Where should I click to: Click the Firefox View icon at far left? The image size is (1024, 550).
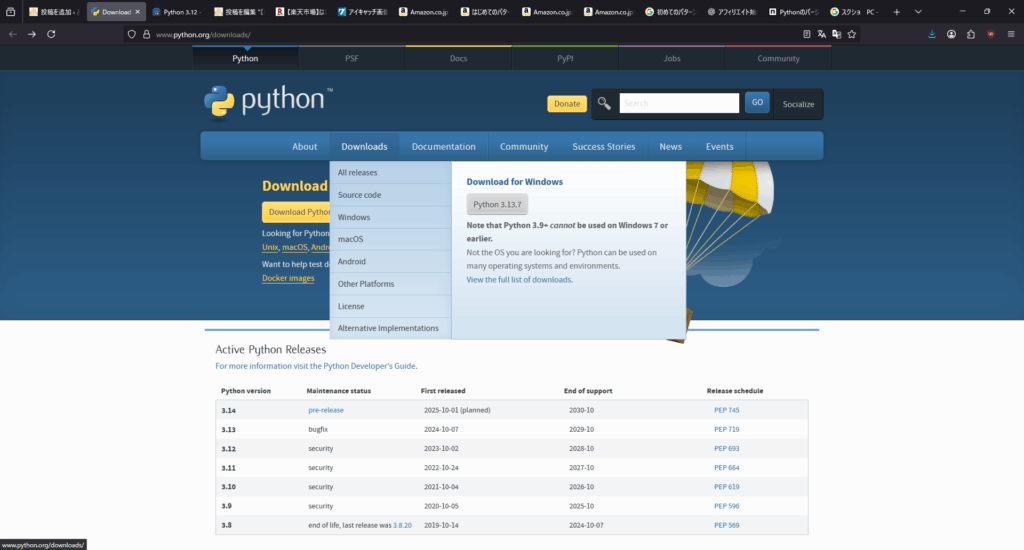pos(10,12)
